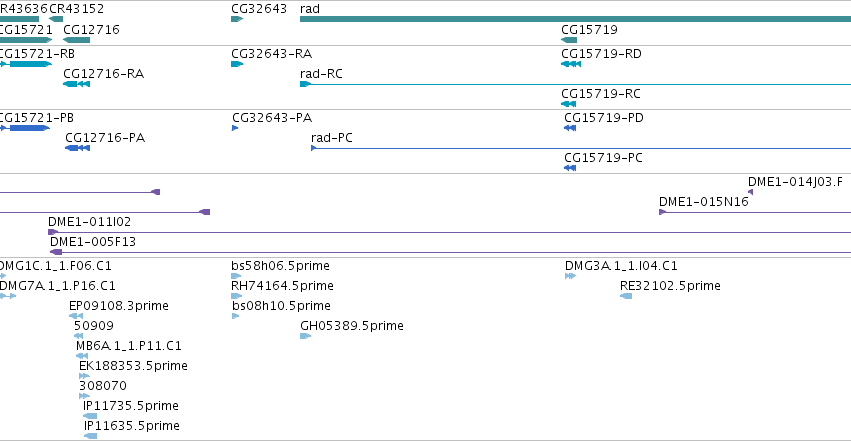
Task: Click the CG12716-RA transcript glyph
Action: click(77, 84)
